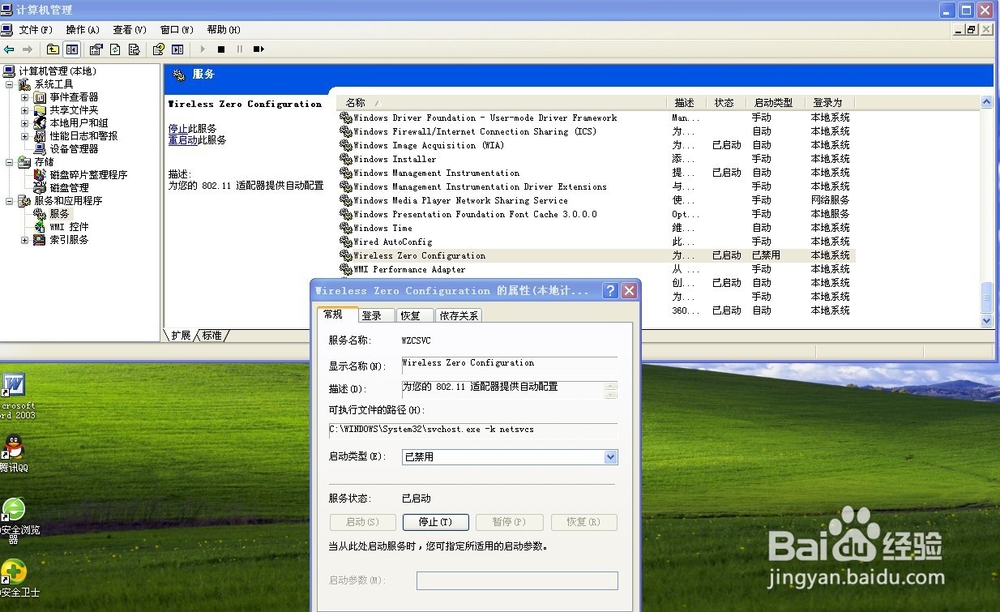1000x612 pixels.
Task: Click the services list scrollbar down arrow
Action: pyautogui.click(x=987, y=321)
